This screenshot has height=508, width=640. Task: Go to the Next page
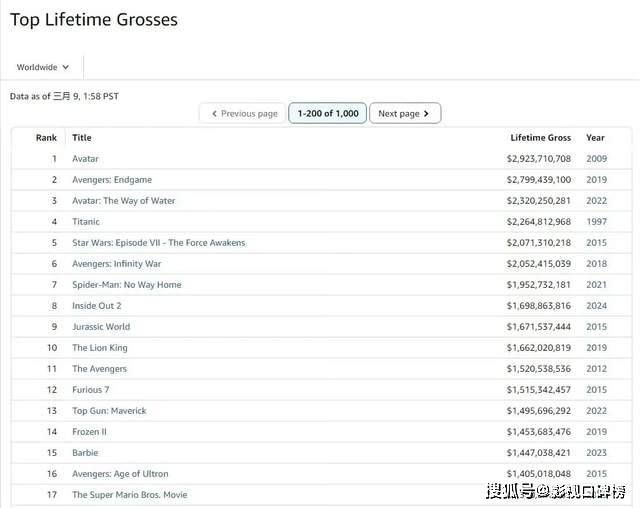point(405,113)
